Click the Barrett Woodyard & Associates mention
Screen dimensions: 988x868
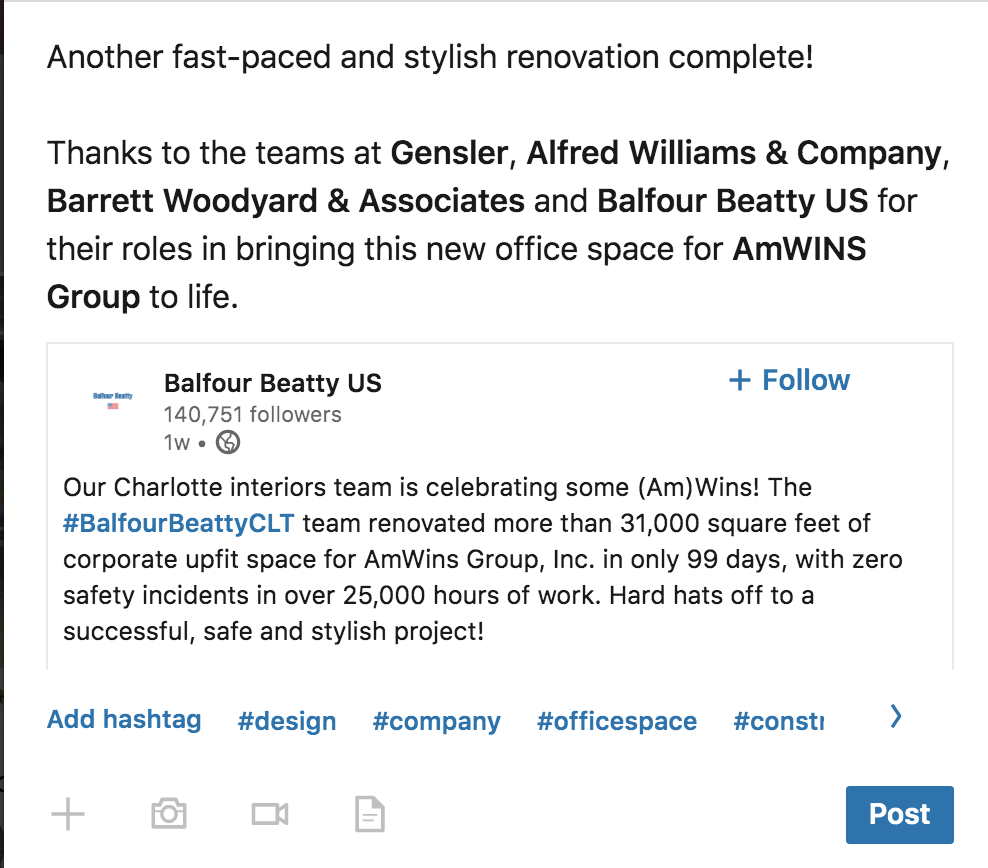click(x=285, y=201)
